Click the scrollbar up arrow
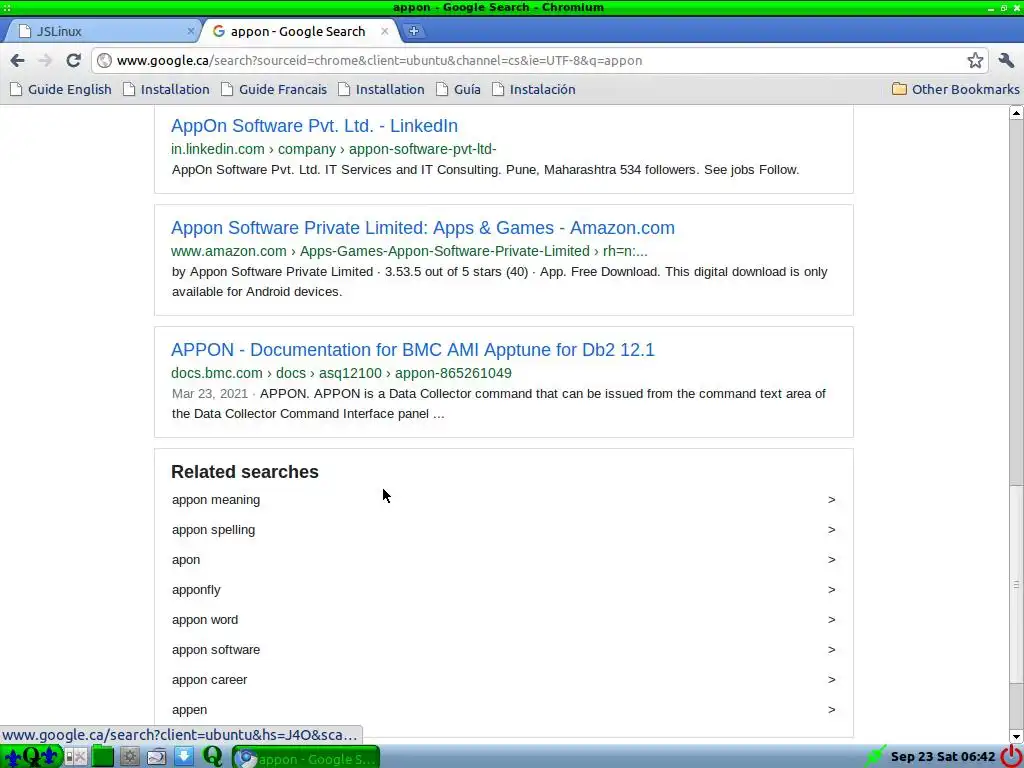Viewport: 1024px width, 768px height. coord(1016,112)
